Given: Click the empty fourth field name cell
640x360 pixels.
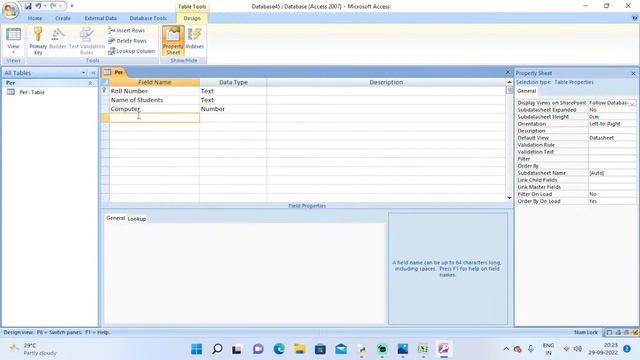Looking at the screenshot, I should [x=154, y=118].
